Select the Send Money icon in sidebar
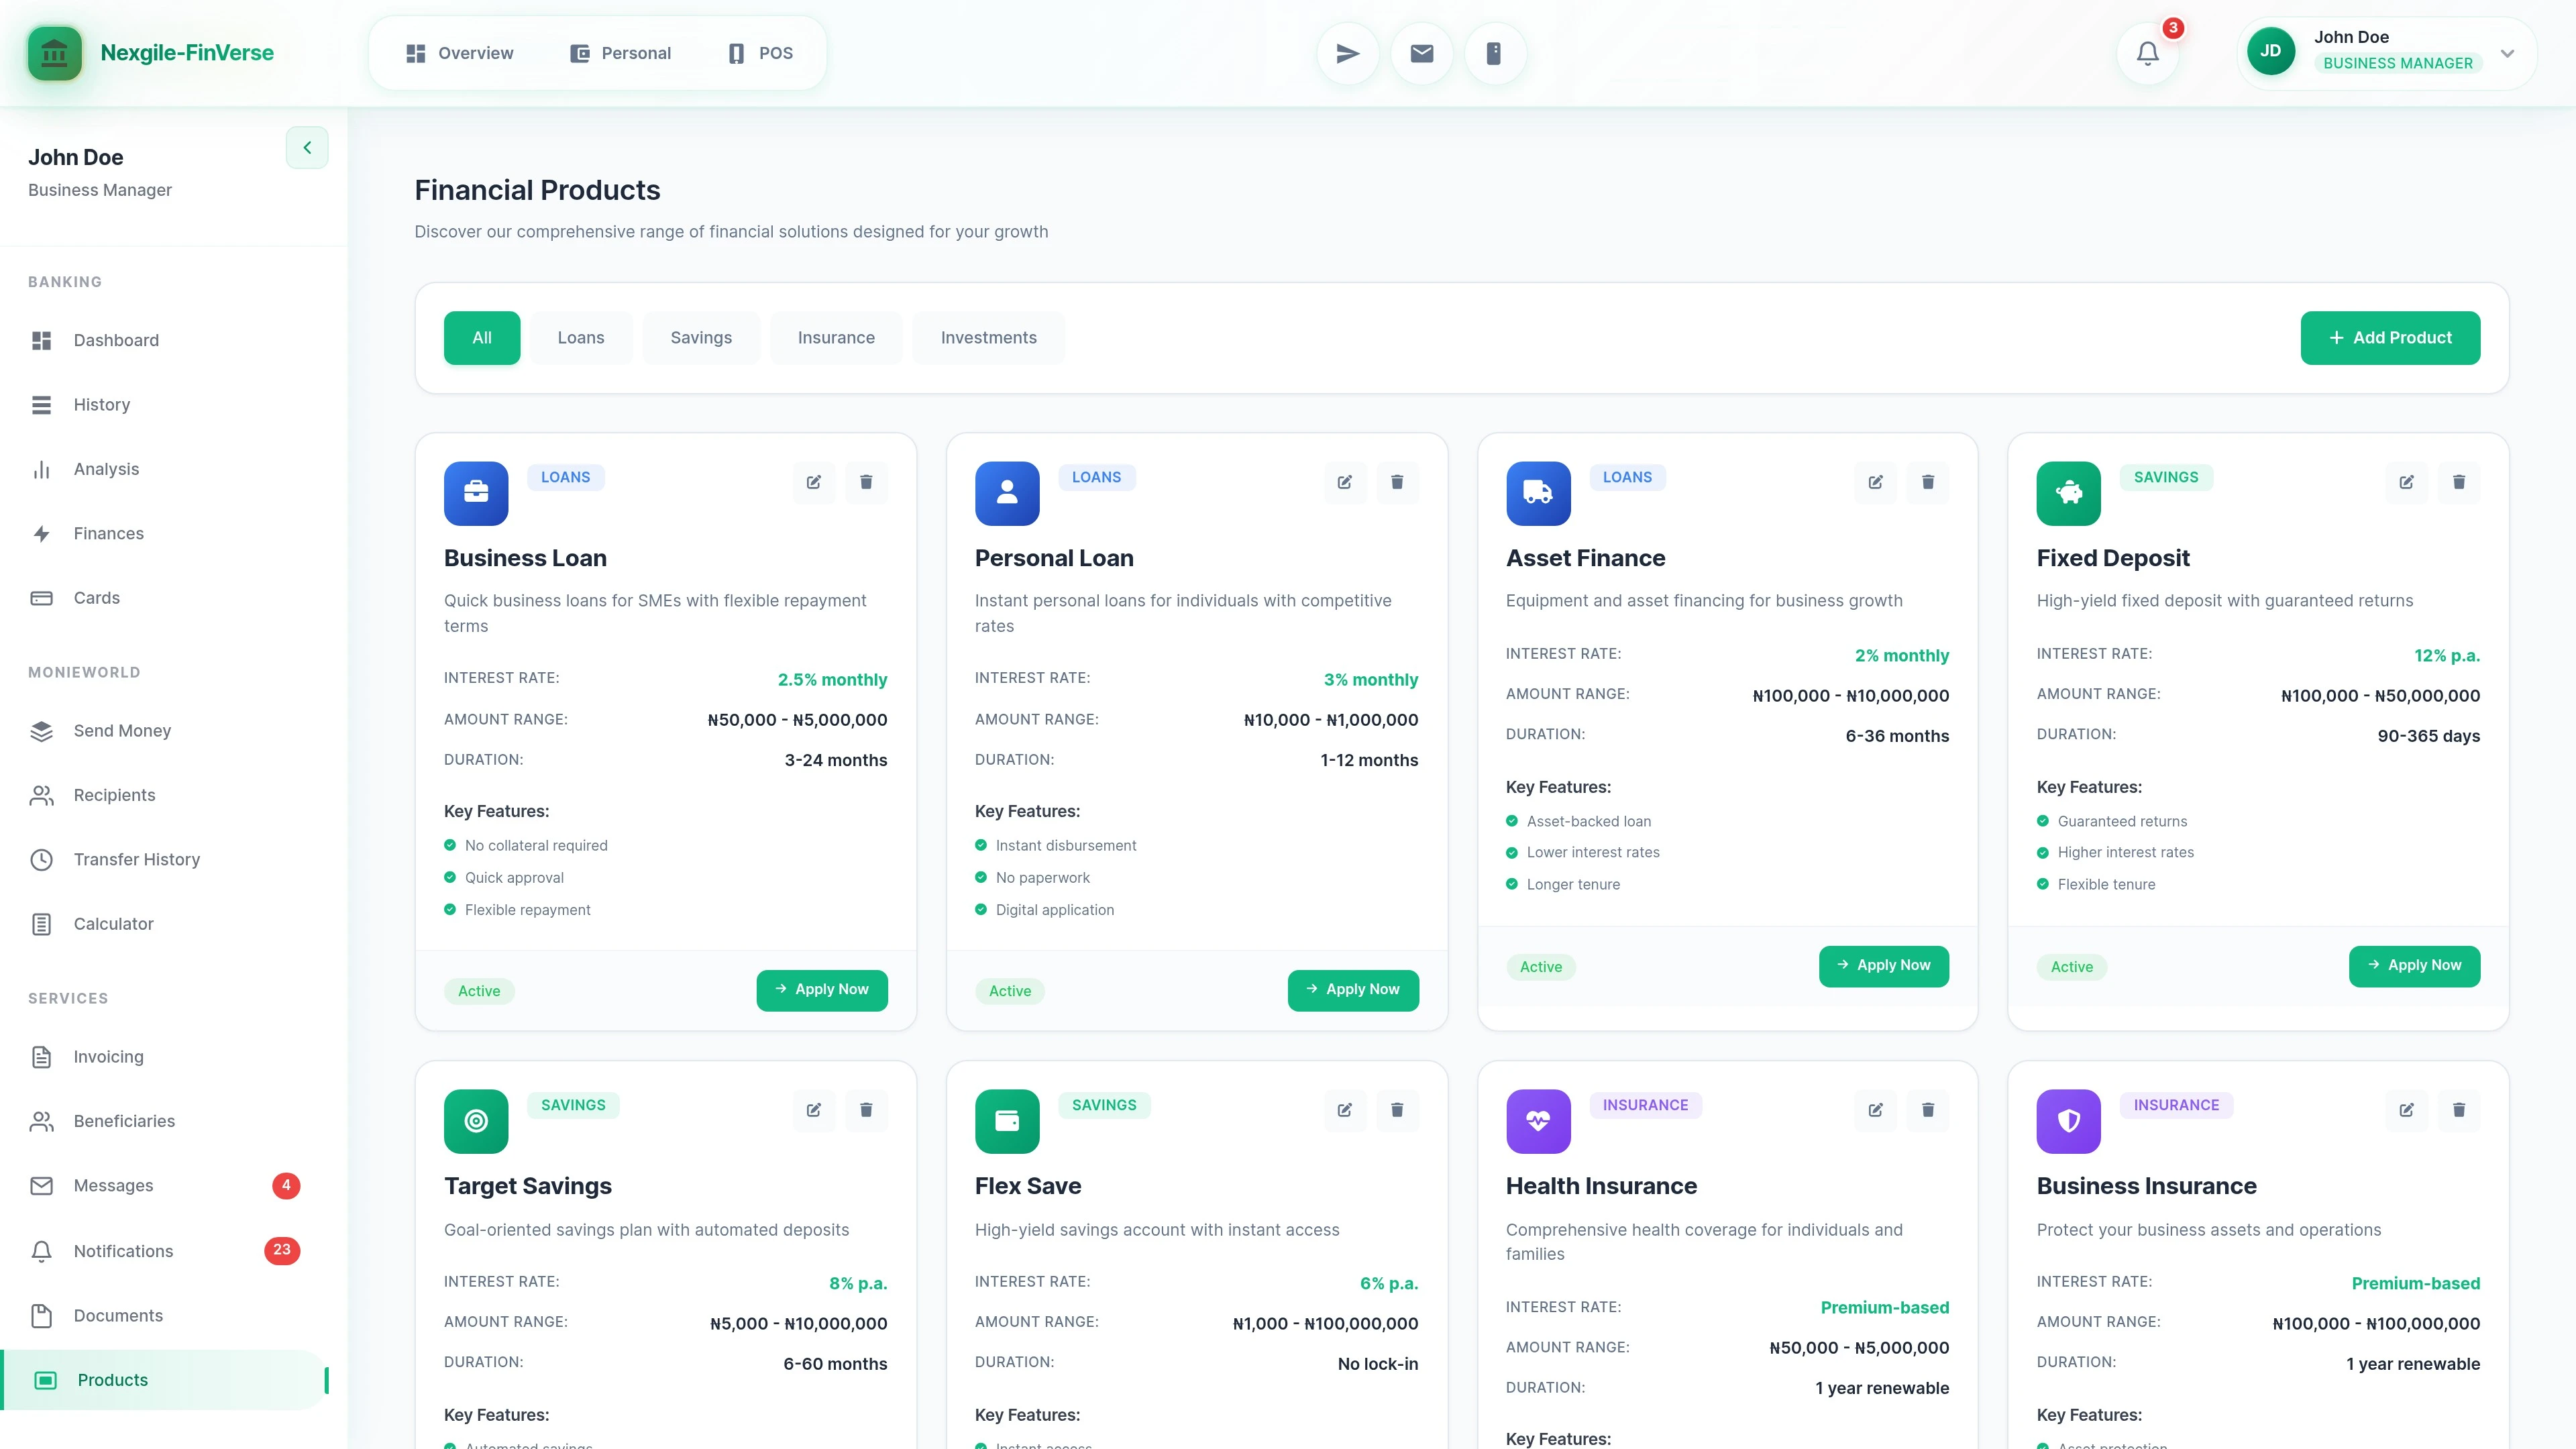Image resolution: width=2576 pixels, height=1449 pixels. (x=41, y=731)
